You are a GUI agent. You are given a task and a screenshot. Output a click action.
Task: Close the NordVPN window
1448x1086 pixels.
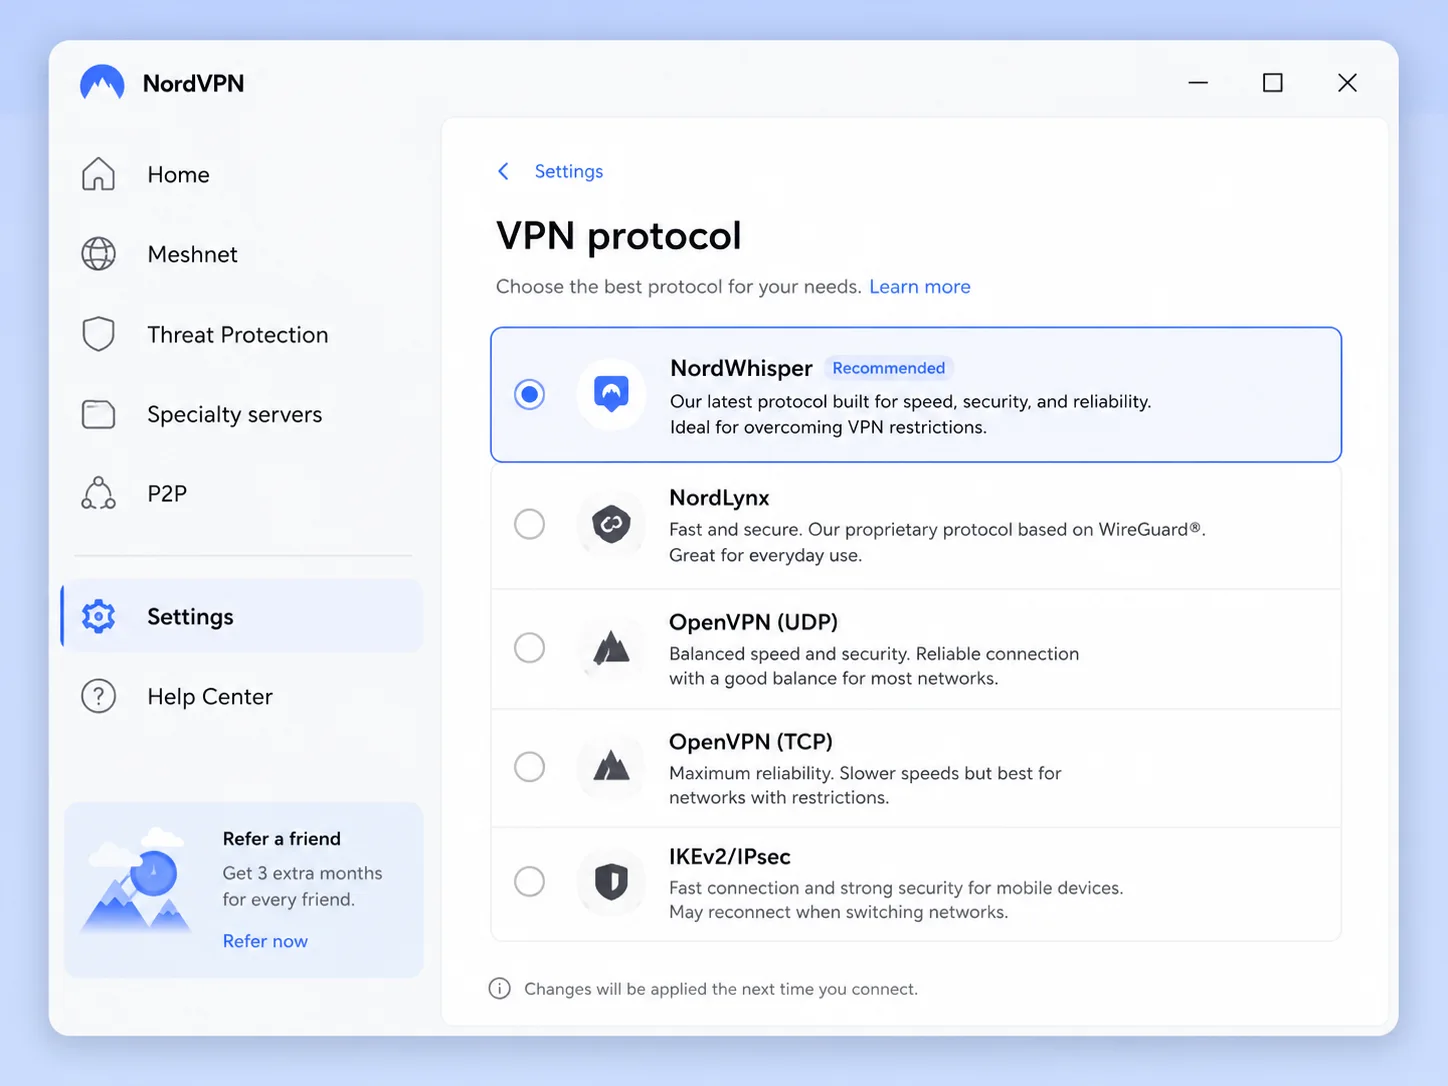tap(1347, 83)
